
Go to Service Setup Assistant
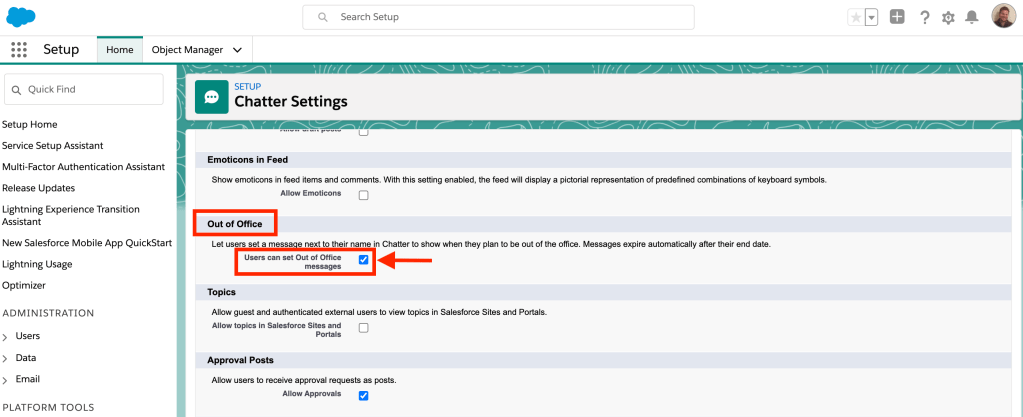click(52, 146)
